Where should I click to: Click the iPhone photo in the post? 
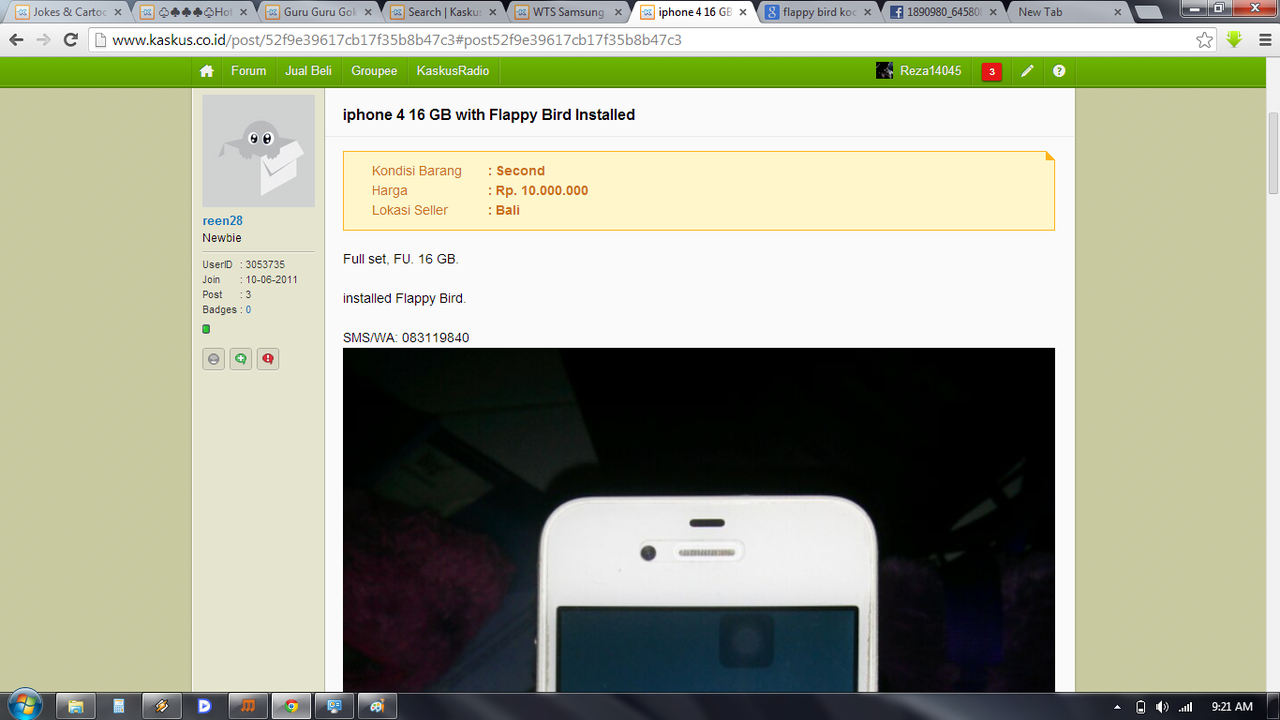coord(699,520)
